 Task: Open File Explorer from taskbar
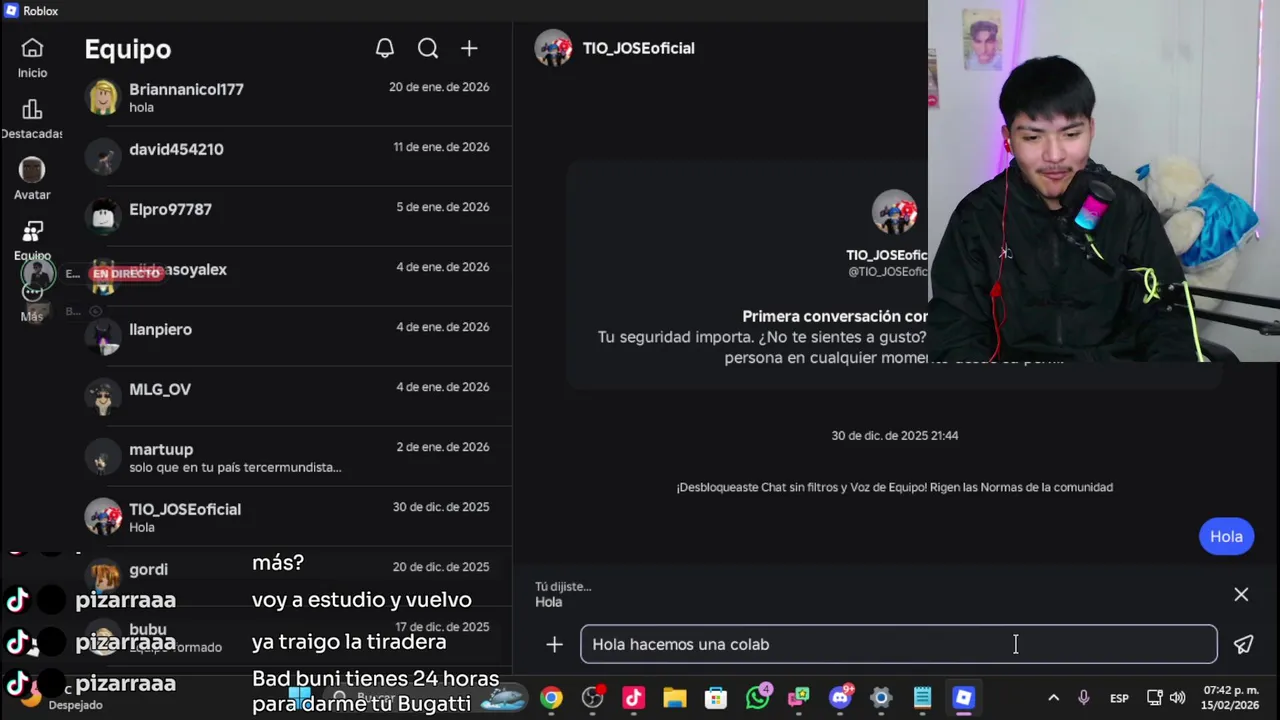tap(675, 698)
